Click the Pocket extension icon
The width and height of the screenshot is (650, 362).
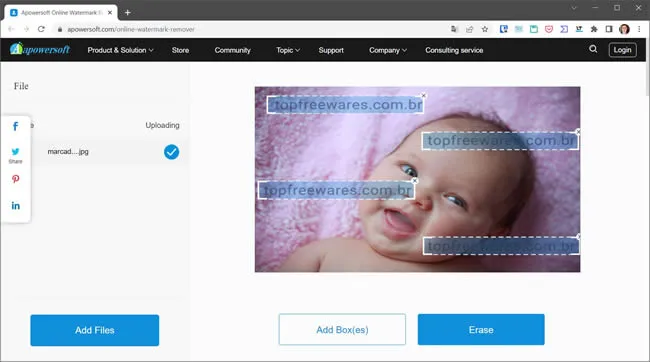tap(549, 29)
